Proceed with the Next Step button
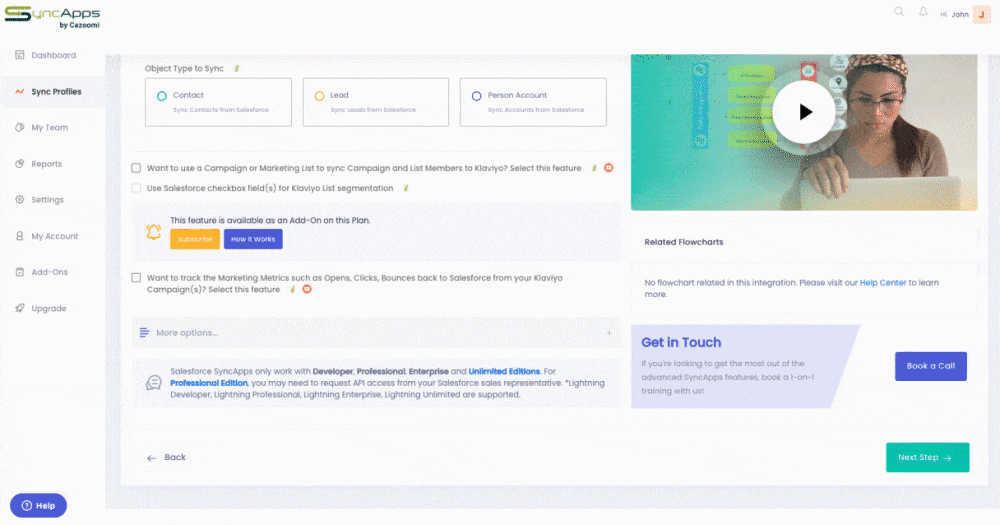This screenshot has height=525, width=1000. (x=927, y=457)
